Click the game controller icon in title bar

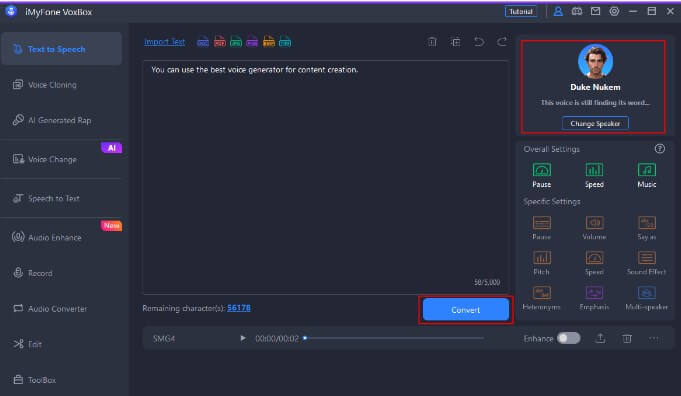click(x=577, y=12)
